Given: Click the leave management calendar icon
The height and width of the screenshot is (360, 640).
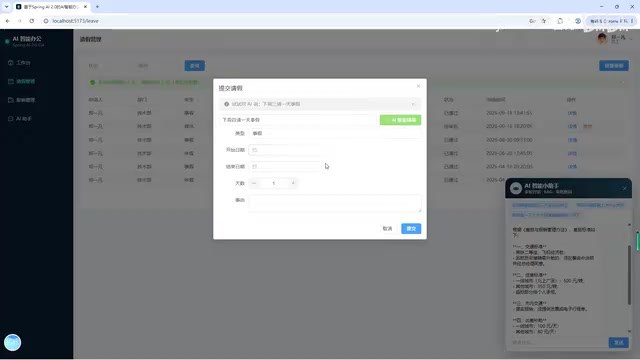Looking at the screenshot, I should [11, 81].
